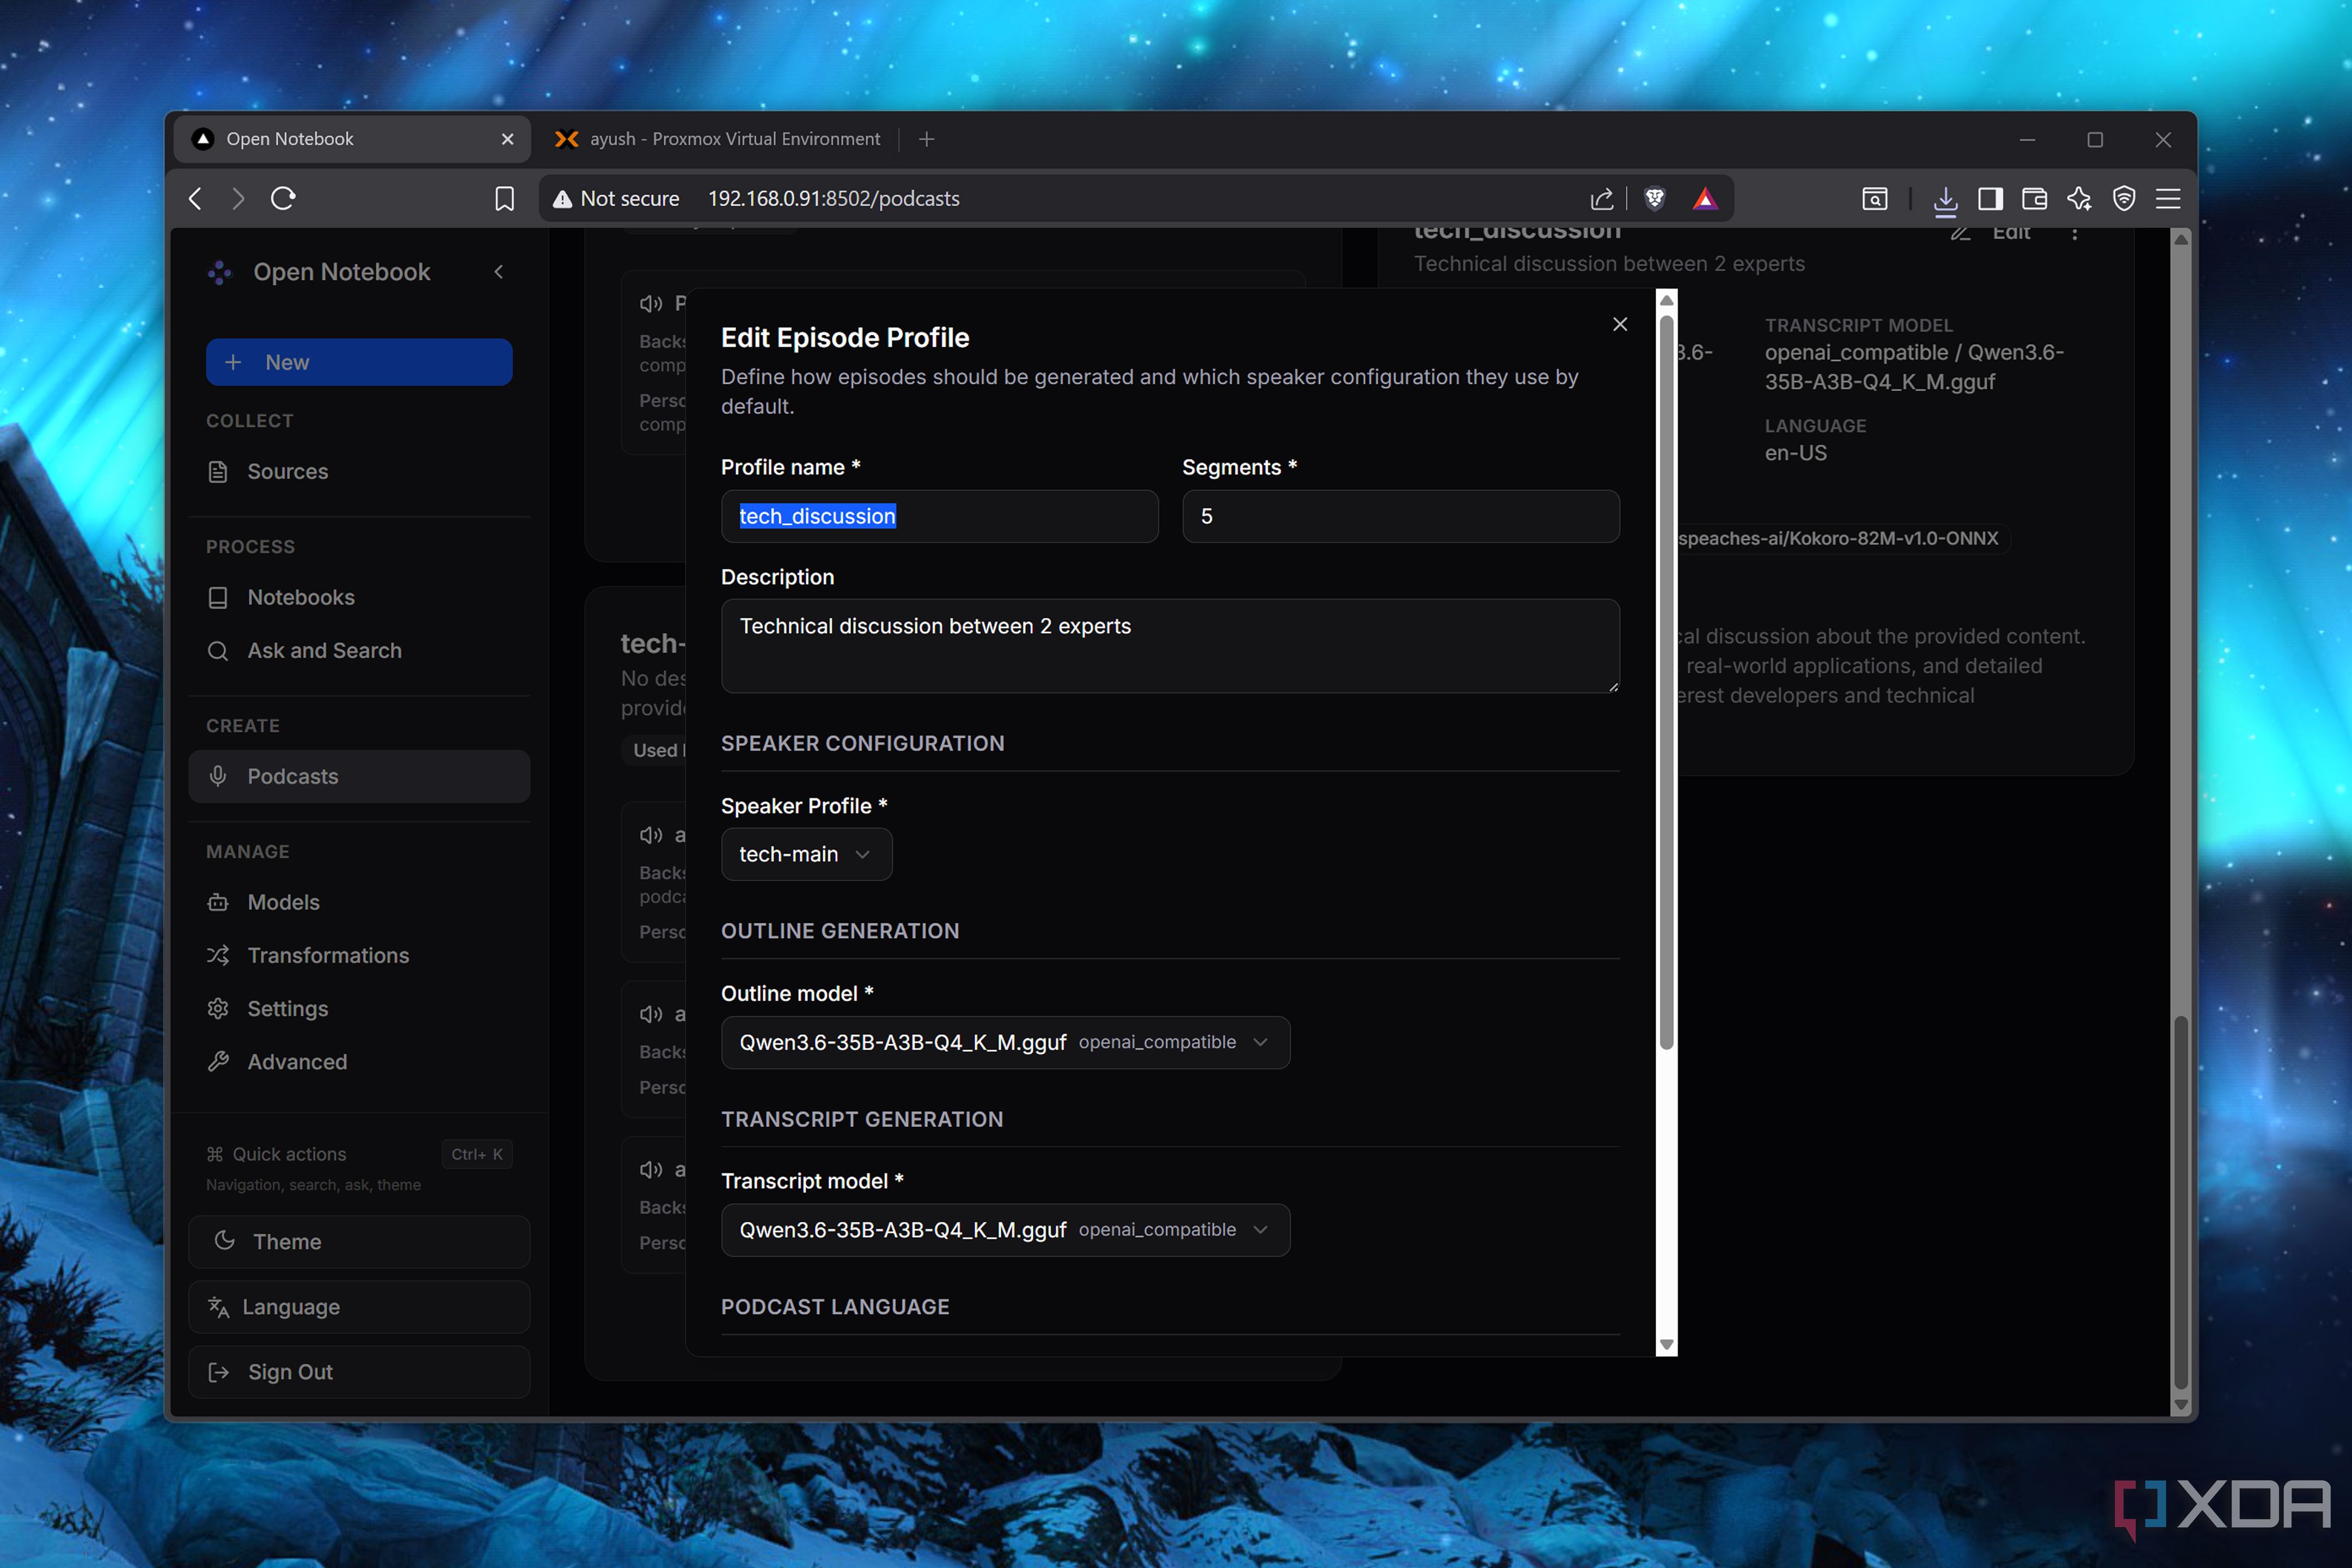Open the Speaker Profile dropdown
Viewport: 2352px width, 1568px height.
point(806,854)
